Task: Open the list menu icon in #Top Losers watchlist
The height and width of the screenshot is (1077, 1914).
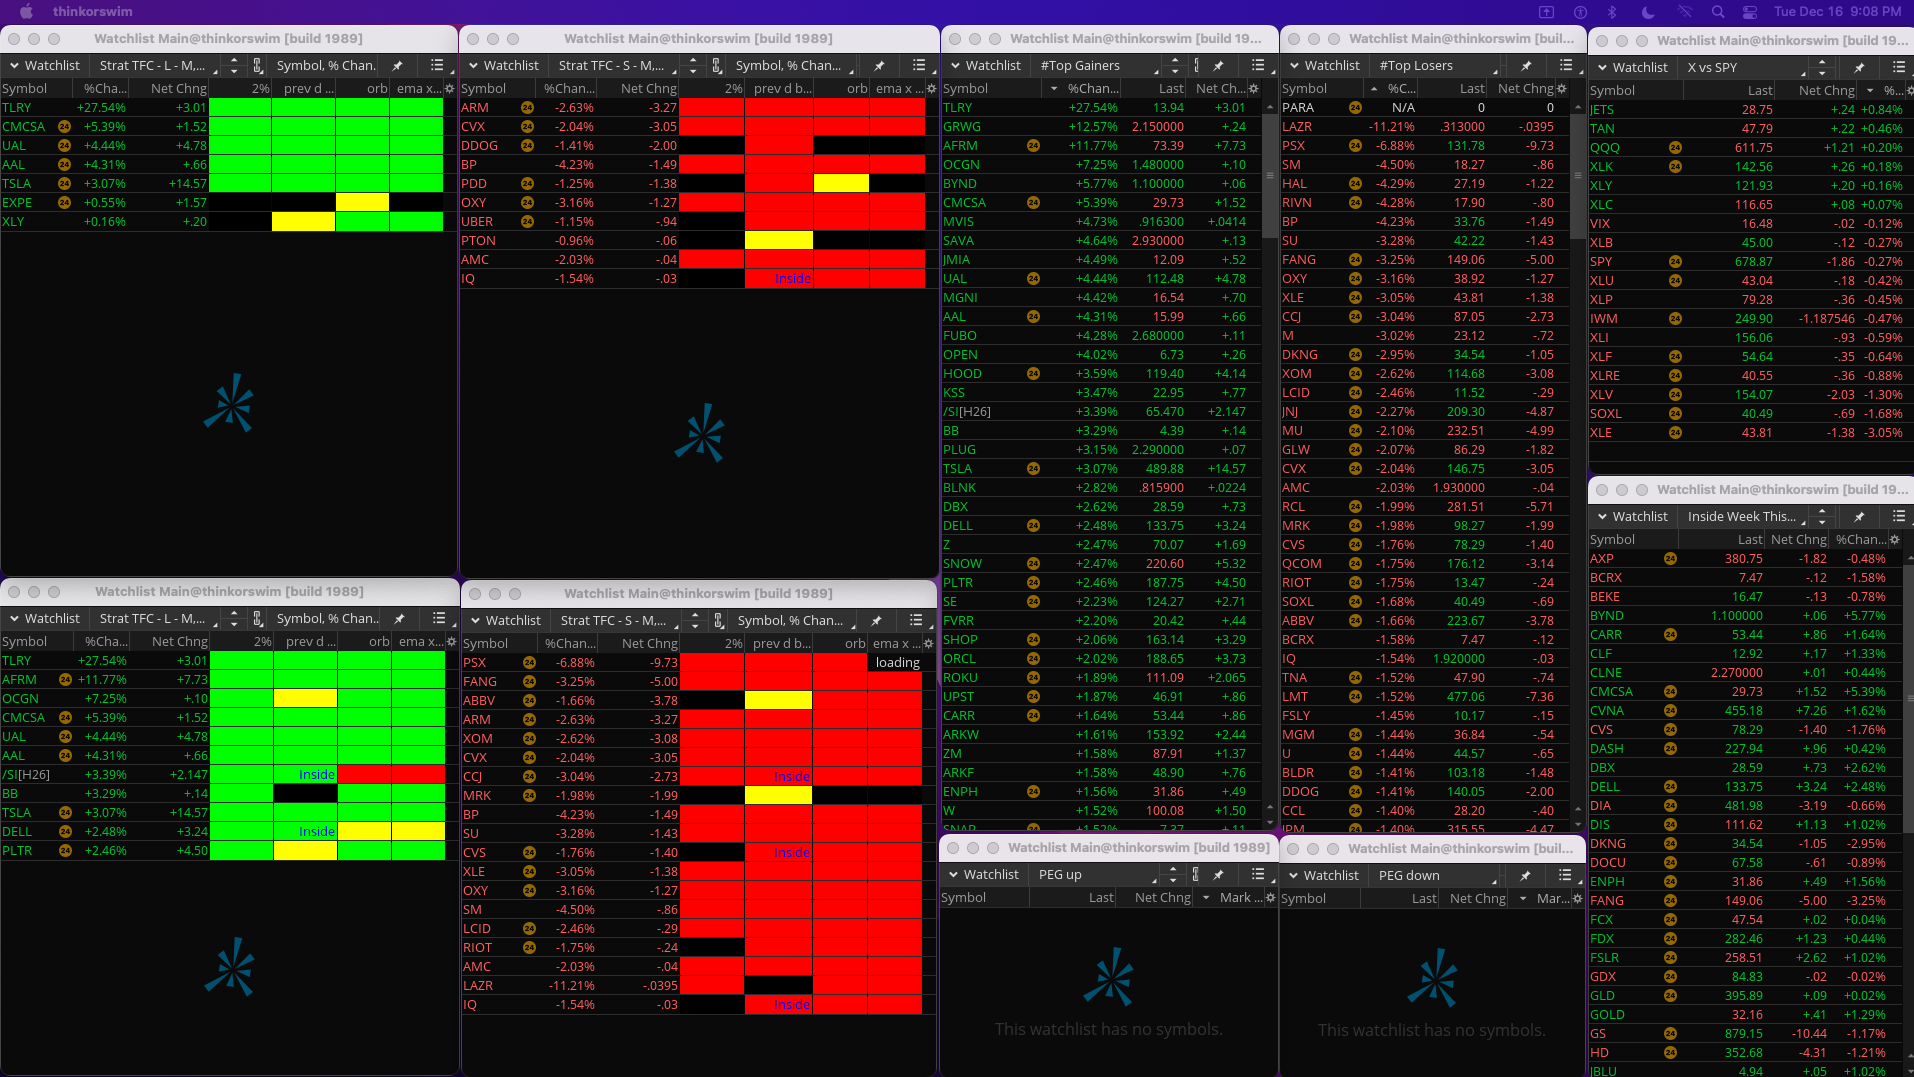Action: tap(1565, 65)
